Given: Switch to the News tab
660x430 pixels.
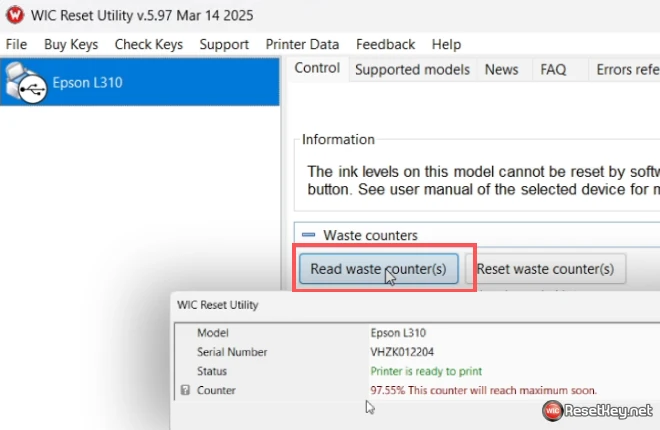Looking at the screenshot, I should point(501,69).
